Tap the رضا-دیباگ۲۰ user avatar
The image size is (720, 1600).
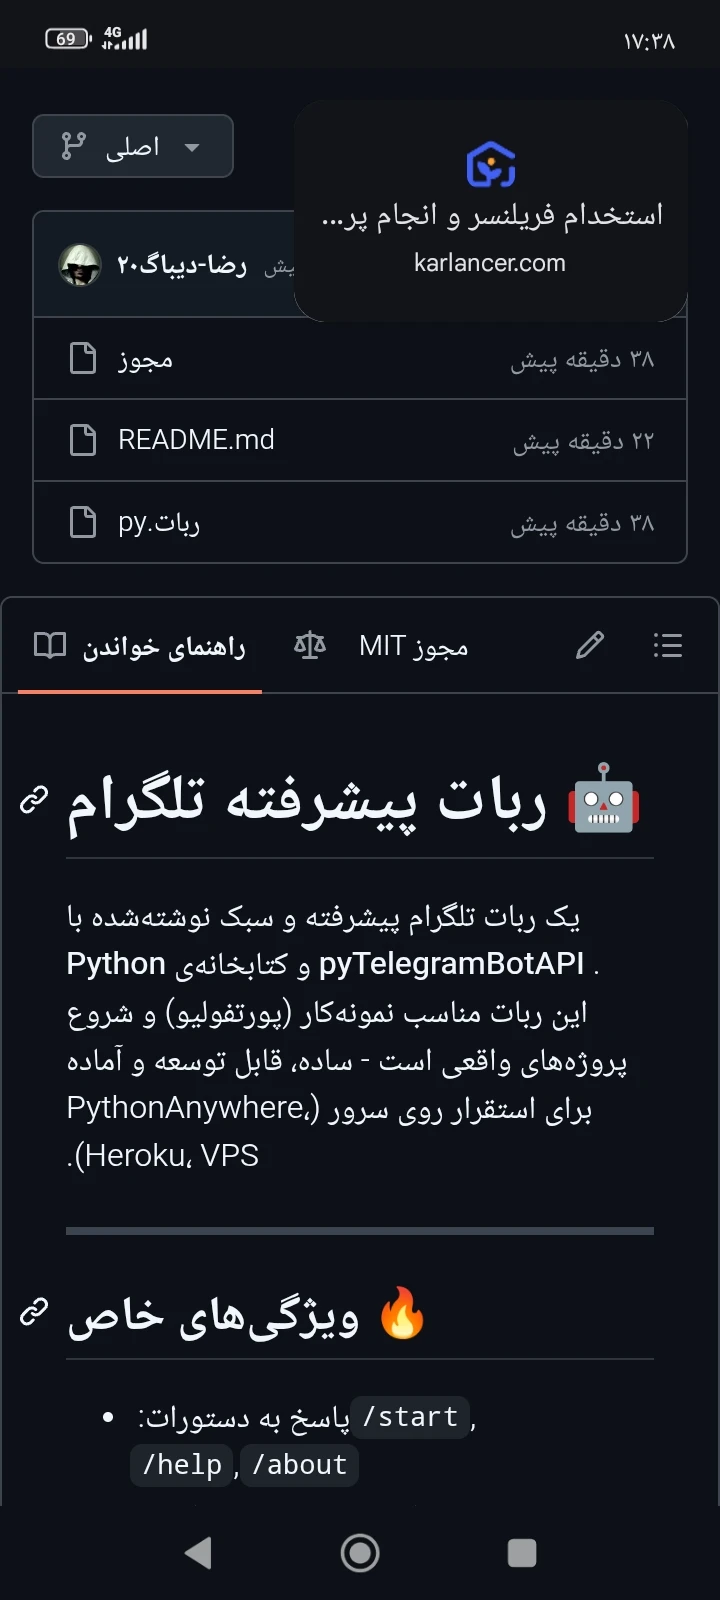pyautogui.click(x=80, y=265)
